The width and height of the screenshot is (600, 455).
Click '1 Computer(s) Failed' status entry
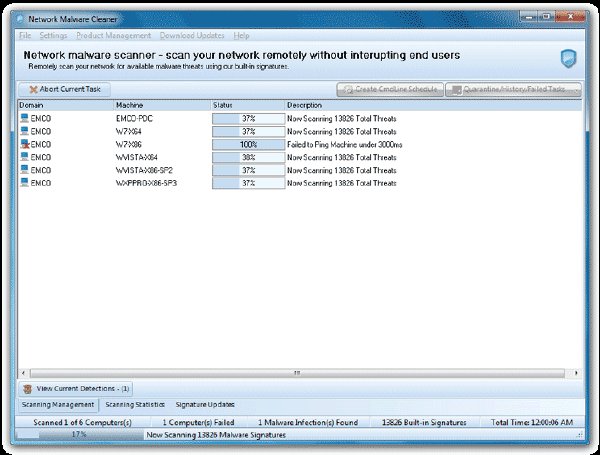[198, 422]
